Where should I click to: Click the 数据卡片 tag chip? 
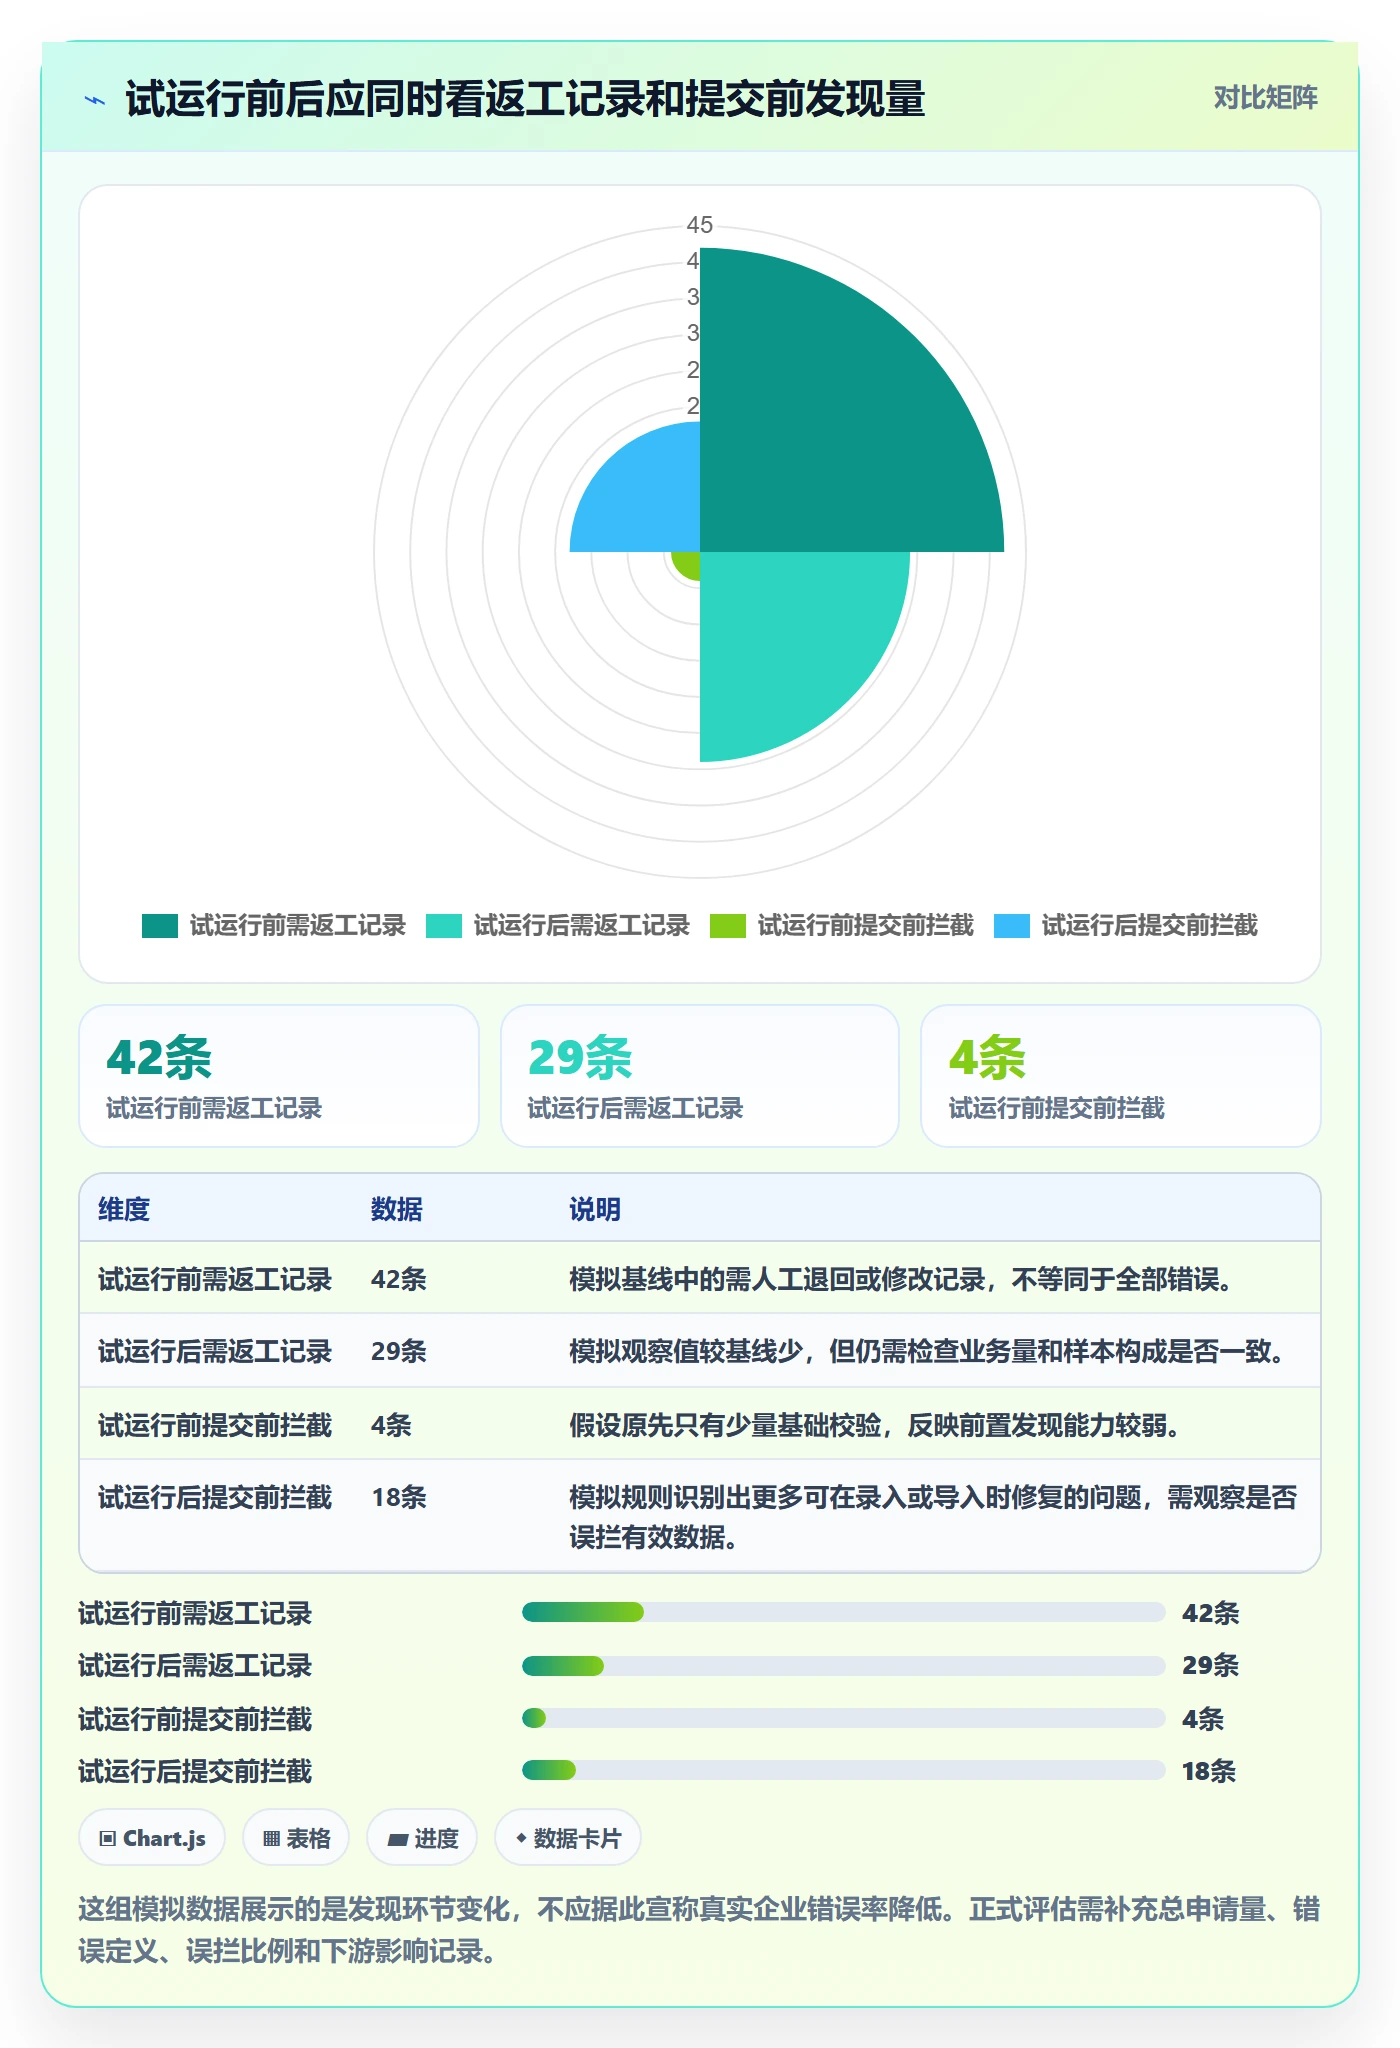click(568, 1838)
